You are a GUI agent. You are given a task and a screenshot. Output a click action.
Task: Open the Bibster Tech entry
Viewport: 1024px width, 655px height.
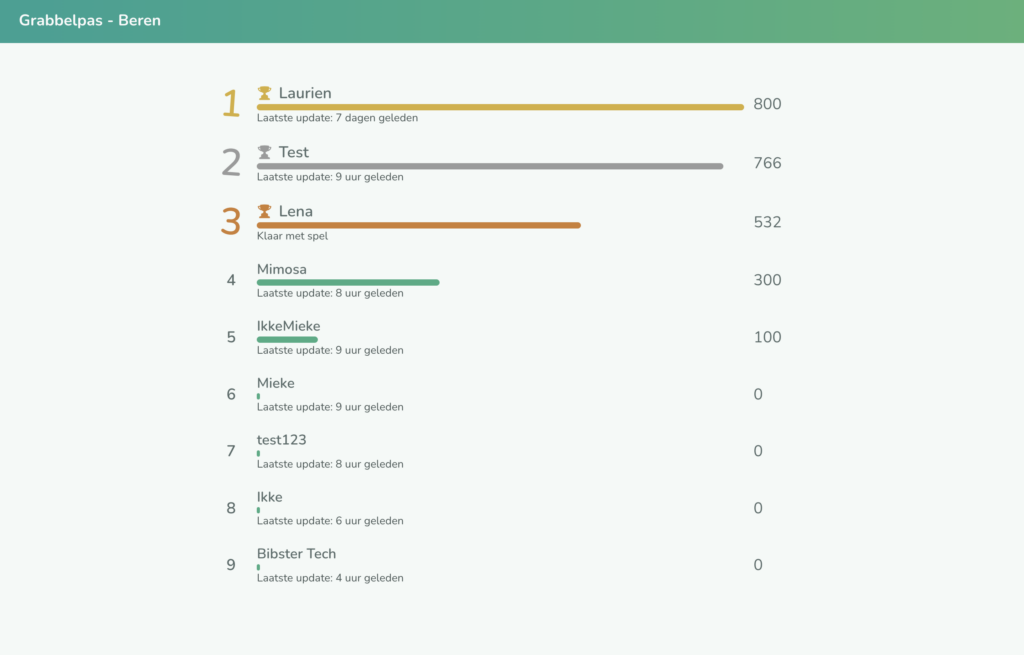296,554
